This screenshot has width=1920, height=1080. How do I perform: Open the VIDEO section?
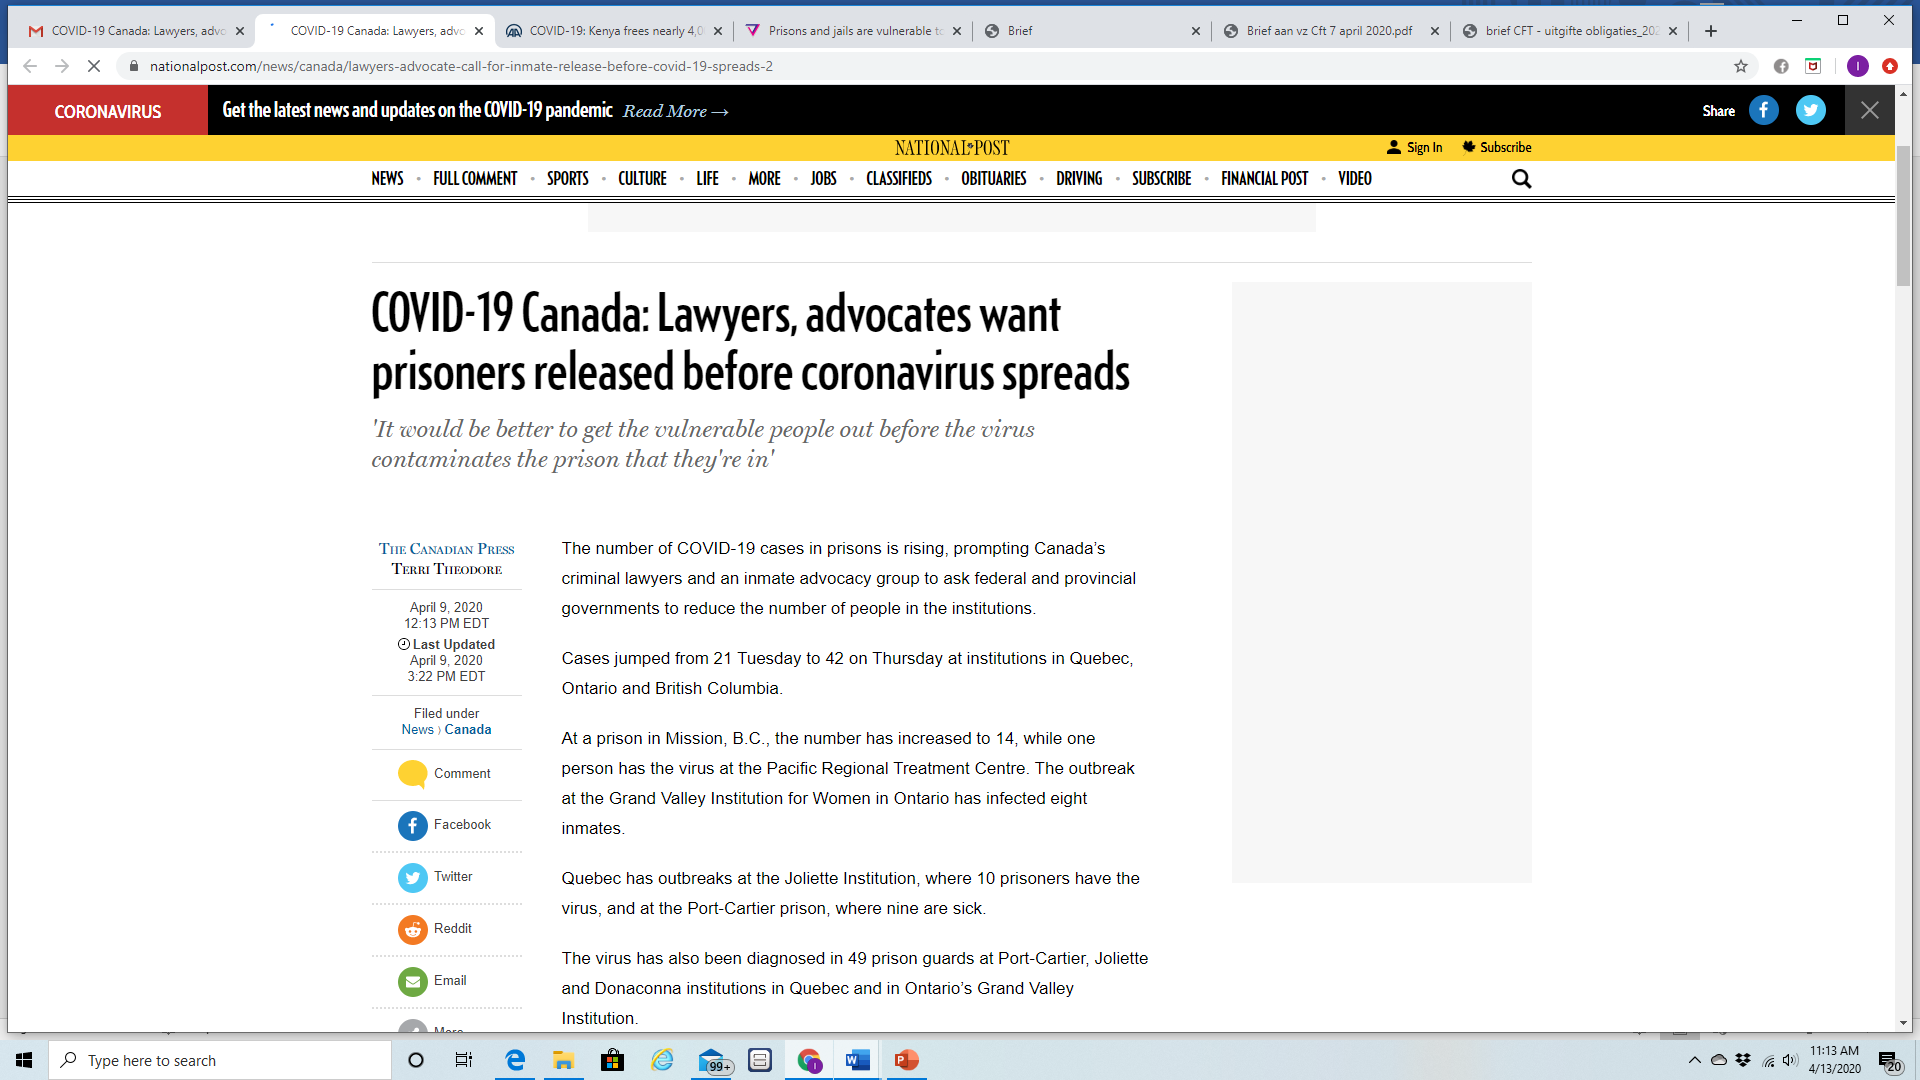pyautogui.click(x=1355, y=179)
